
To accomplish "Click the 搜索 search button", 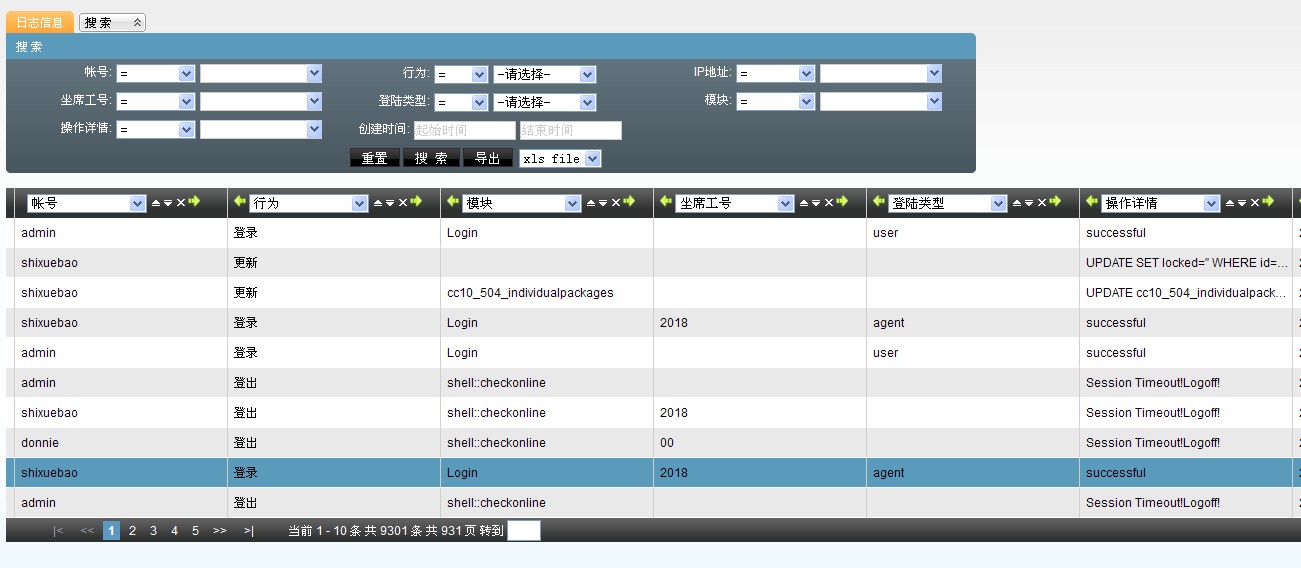I will point(431,158).
